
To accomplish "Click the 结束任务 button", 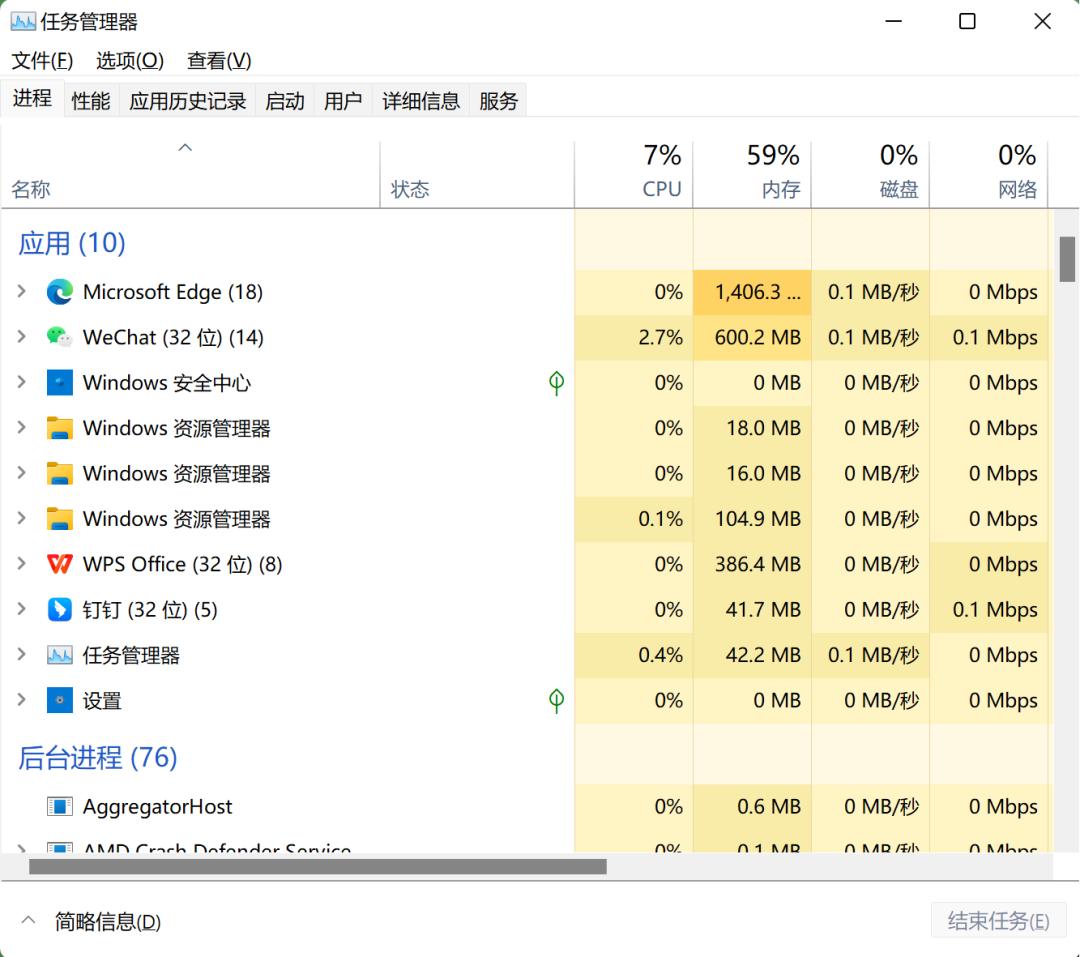I will tap(998, 920).
